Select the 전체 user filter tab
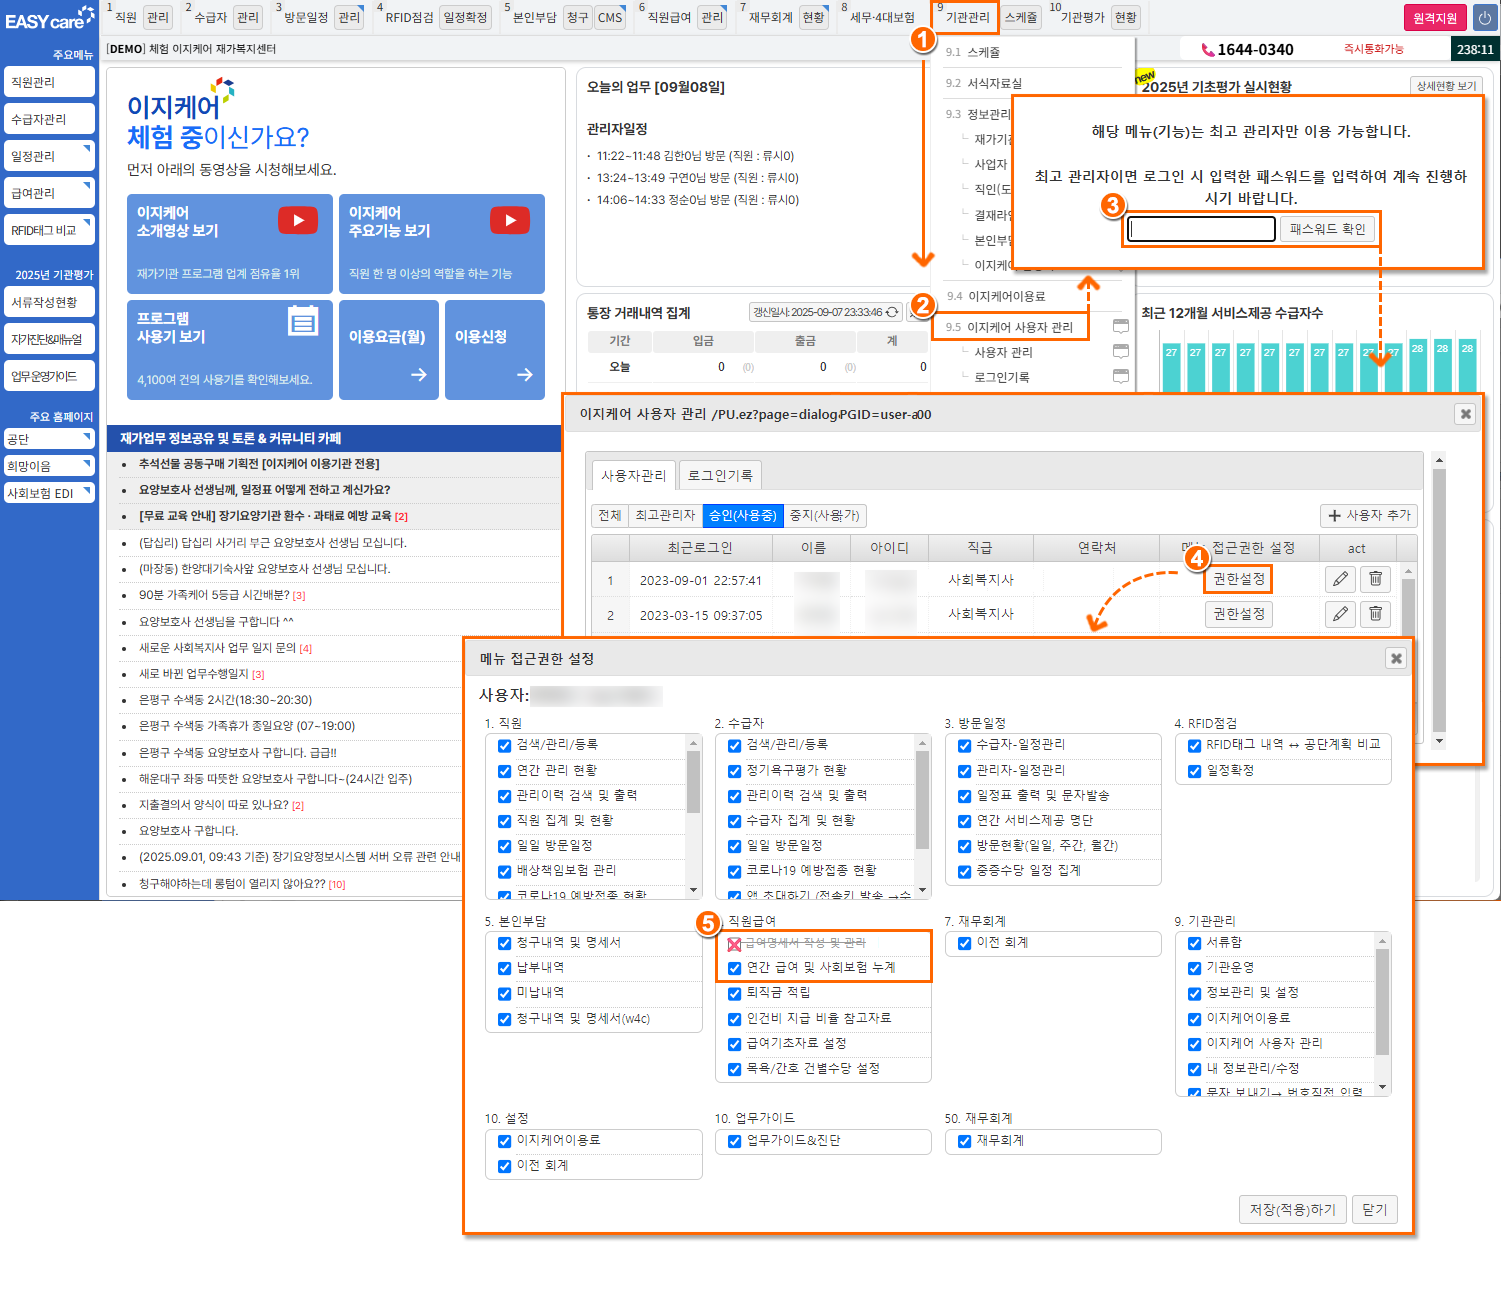Screen dimensions: 1501x1300 tap(610, 515)
